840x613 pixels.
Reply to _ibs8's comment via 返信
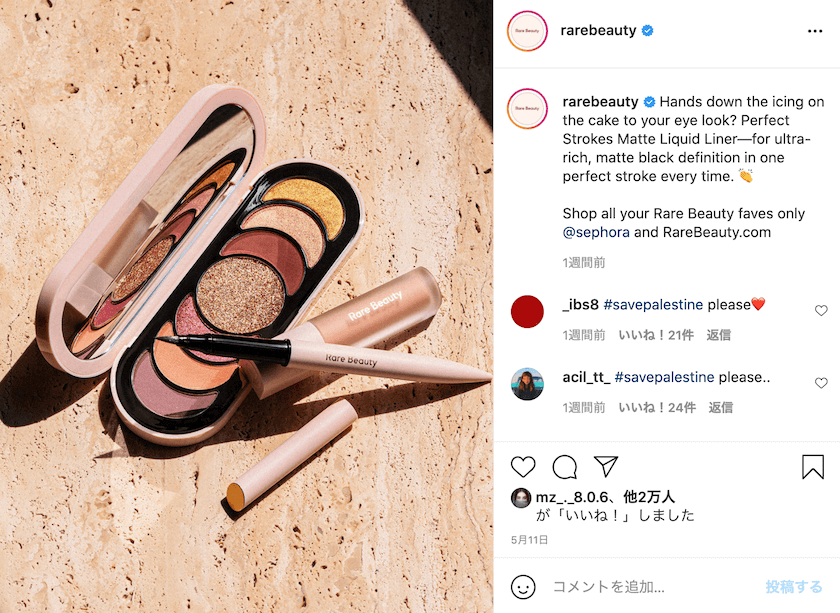pyautogui.click(x=718, y=335)
